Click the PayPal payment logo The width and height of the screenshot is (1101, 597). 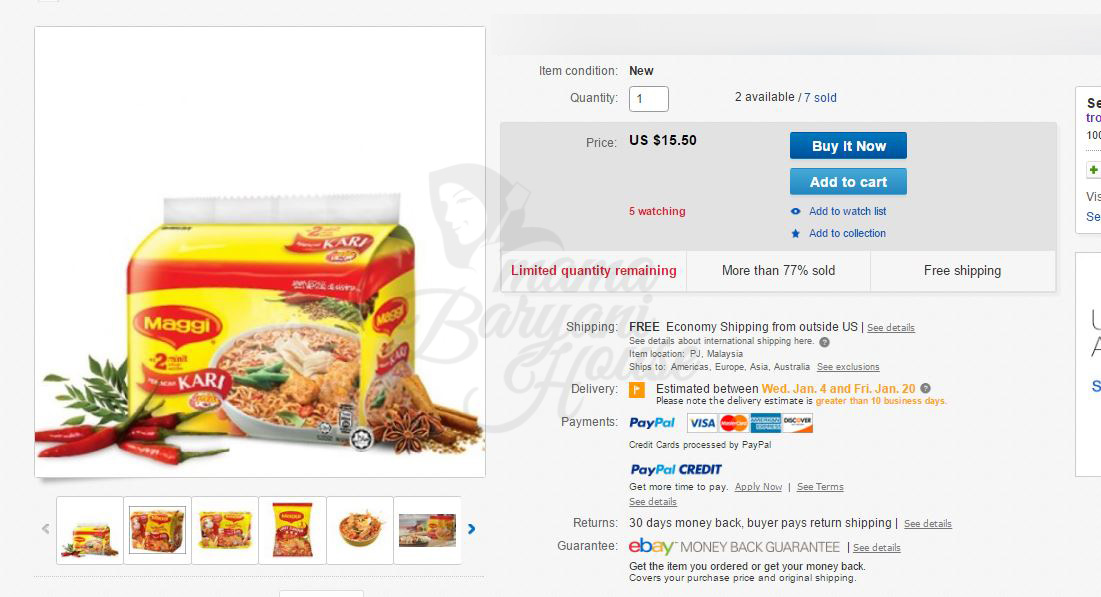(652, 423)
